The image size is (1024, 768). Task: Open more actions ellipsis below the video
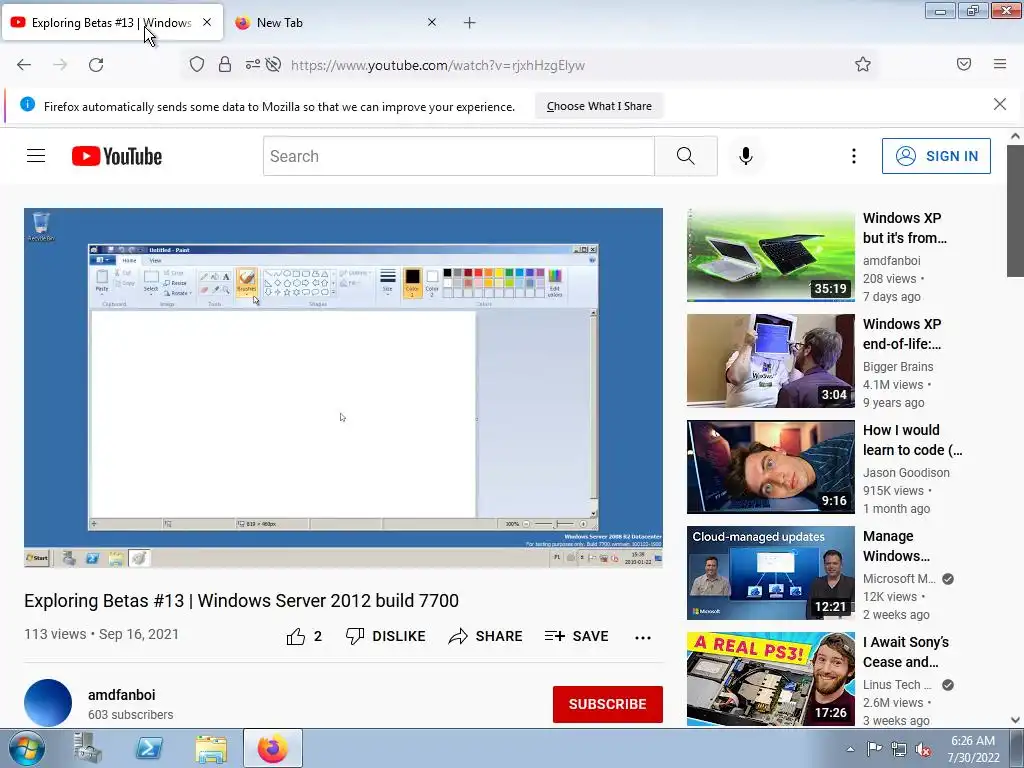[x=643, y=637]
